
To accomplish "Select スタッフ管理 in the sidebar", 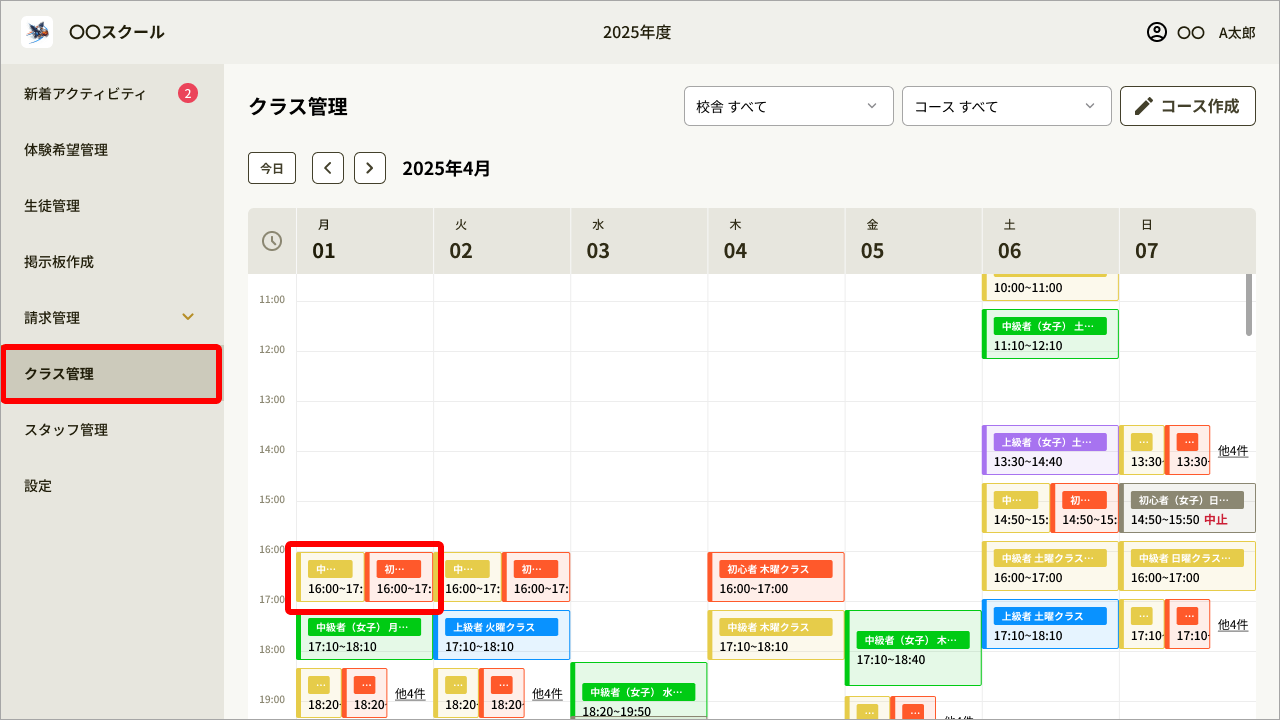I will (x=66, y=430).
